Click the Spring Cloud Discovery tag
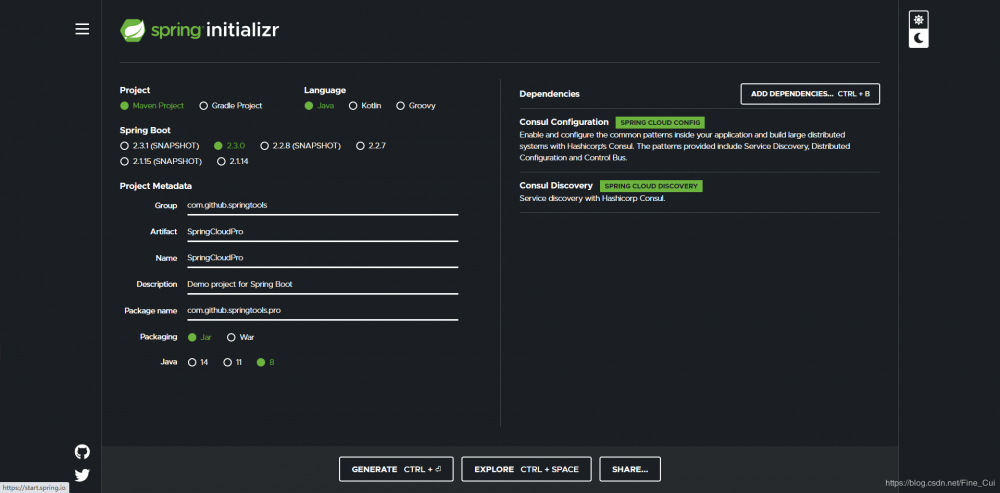Viewport: 1000px width, 493px height. [651, 186]
